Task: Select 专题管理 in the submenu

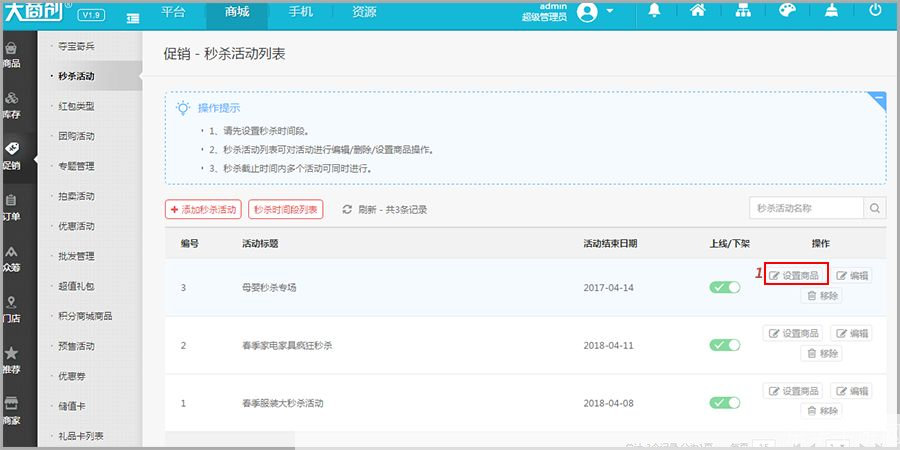Action: [76, 166]
